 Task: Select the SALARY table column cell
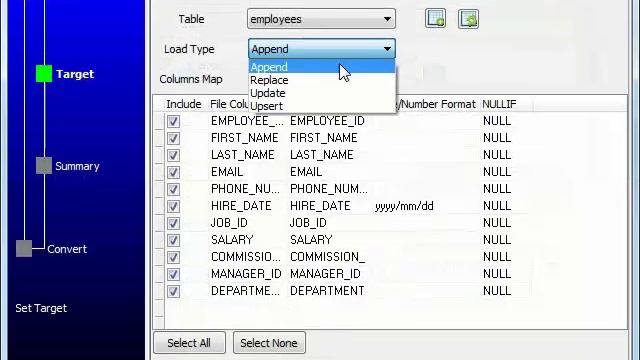(311, 240)
